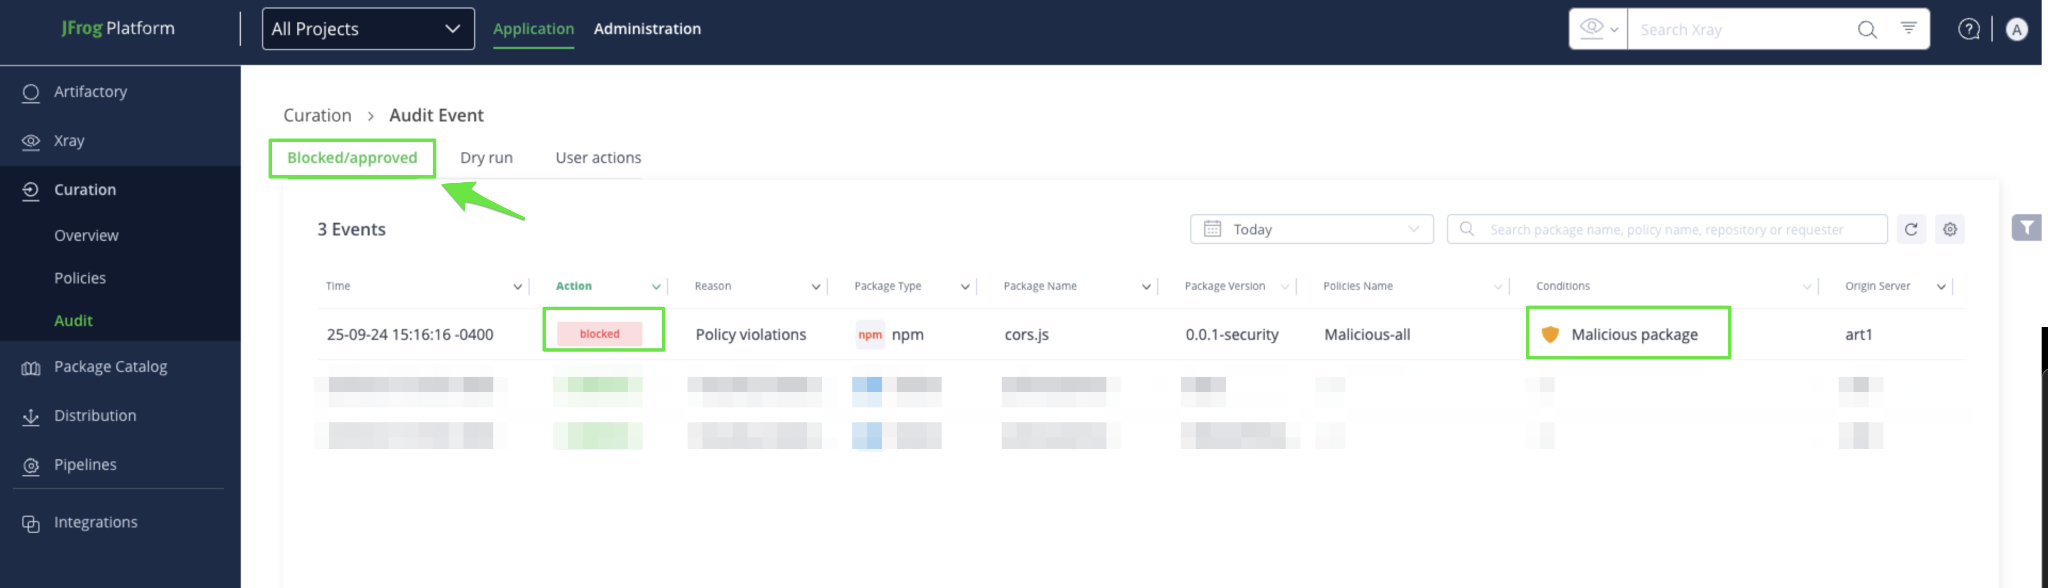
Task: Go to Curation Policies
Action: point(80,279)
